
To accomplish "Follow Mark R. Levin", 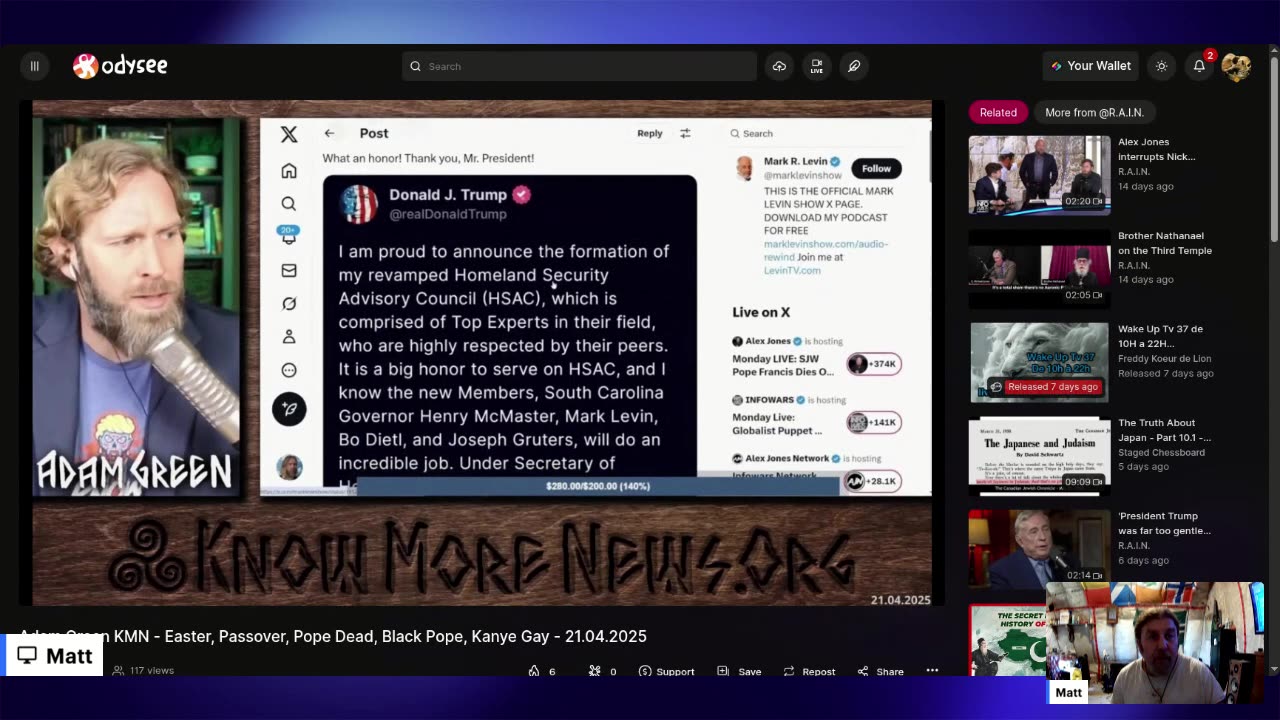I will pos(876,168).
